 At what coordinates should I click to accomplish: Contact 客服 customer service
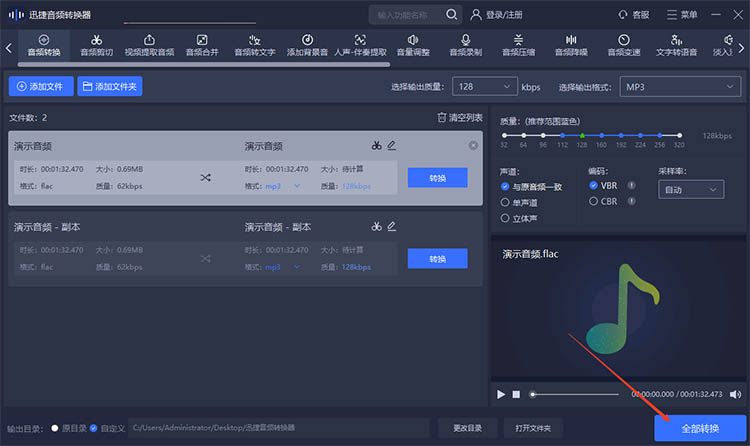tap(634, 15)
